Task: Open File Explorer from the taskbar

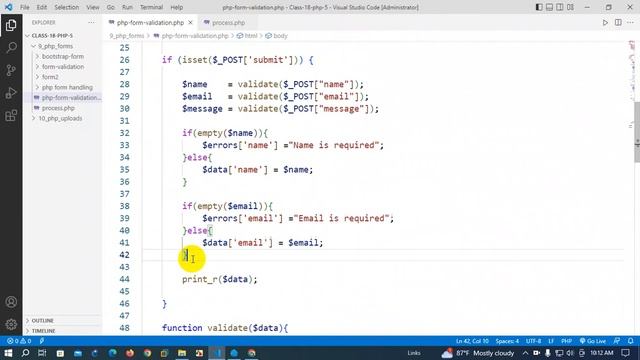Action: coord(182,353)
